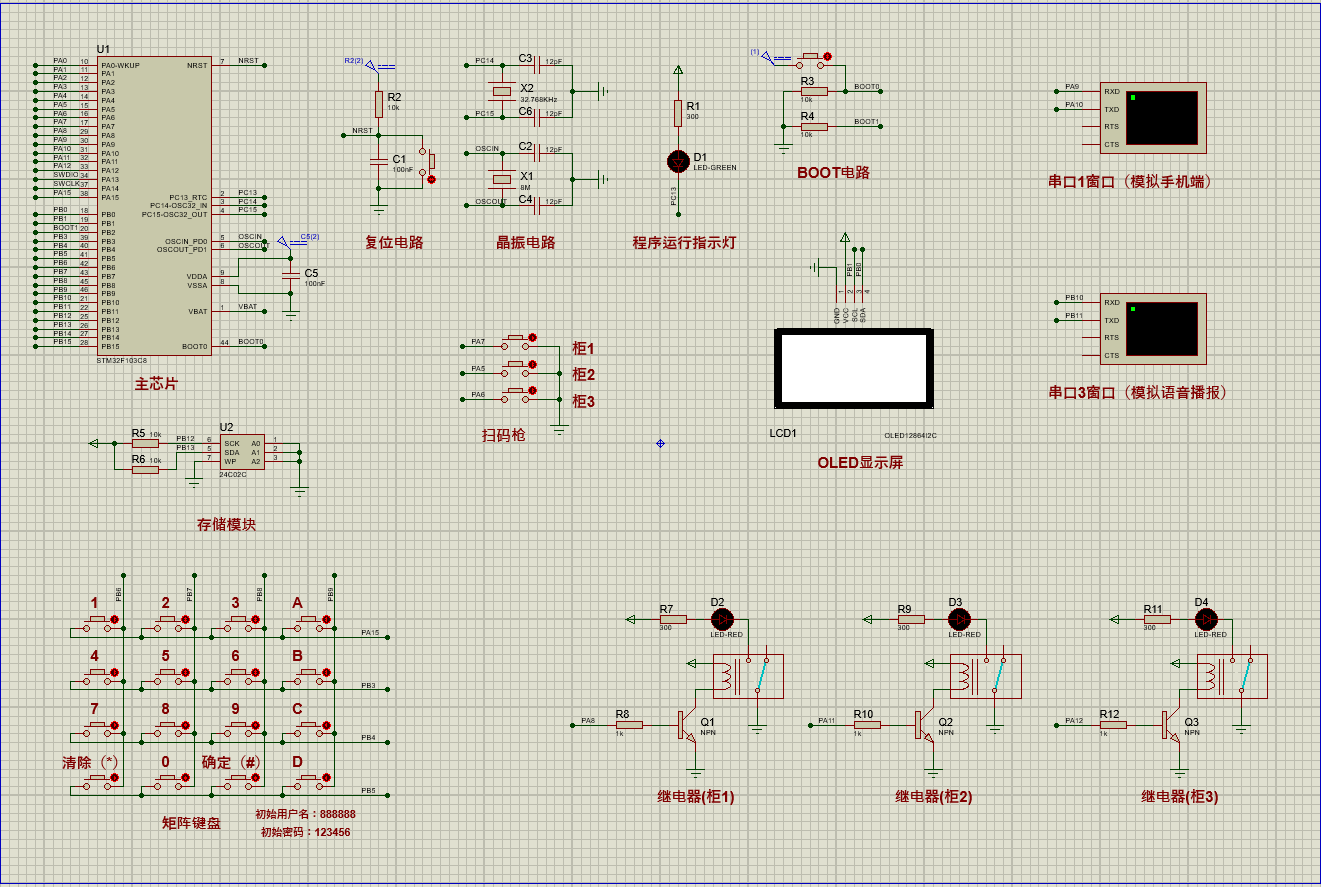Select red LED D4 for cabinet 3
Screen dimensions: 1321x887
point(1206,619)
